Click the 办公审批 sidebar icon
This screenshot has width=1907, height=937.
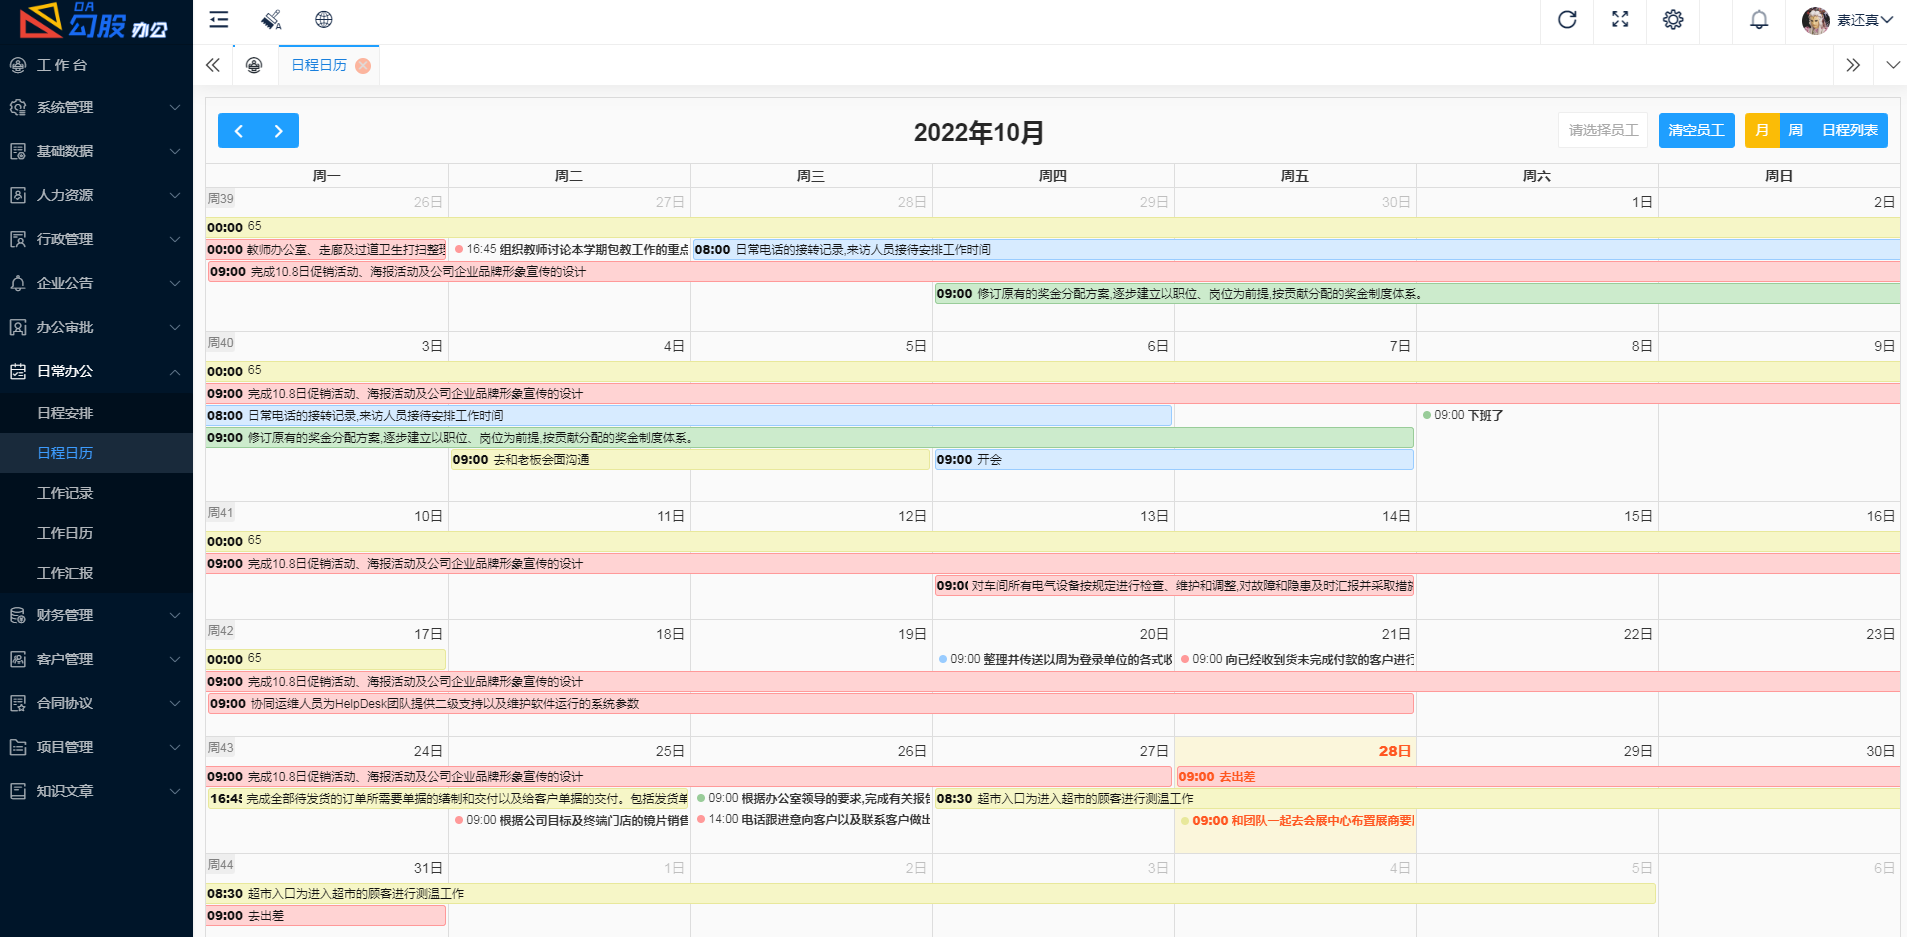click(18, 327)
